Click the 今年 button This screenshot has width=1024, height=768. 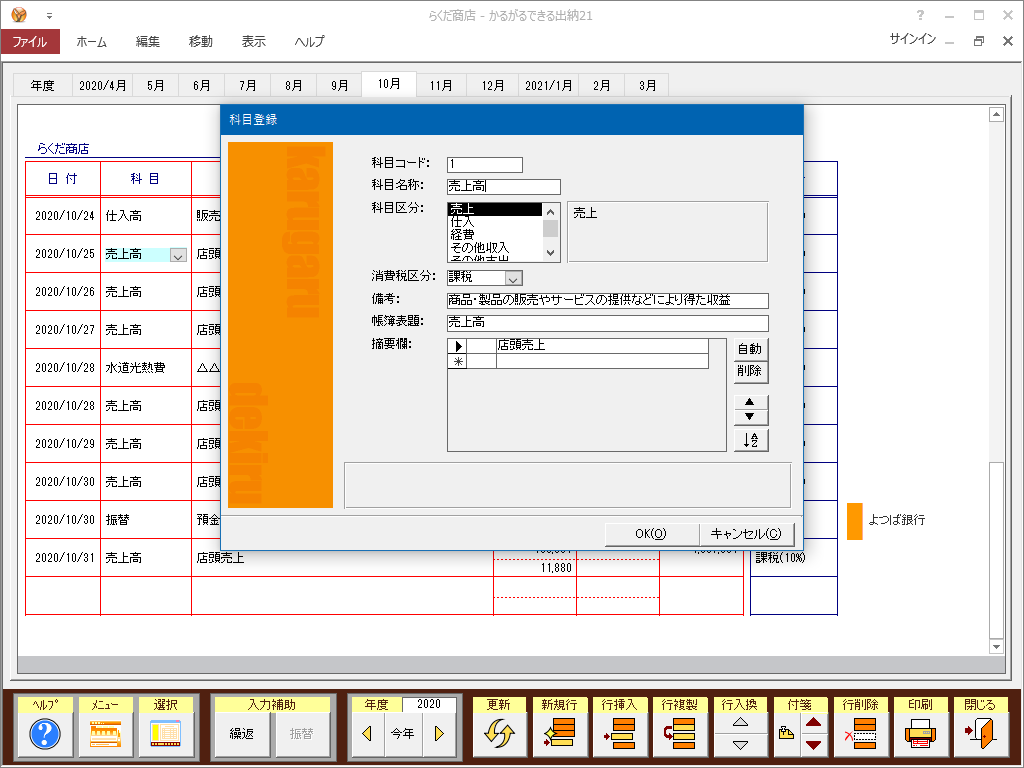[x=402, y=733]
